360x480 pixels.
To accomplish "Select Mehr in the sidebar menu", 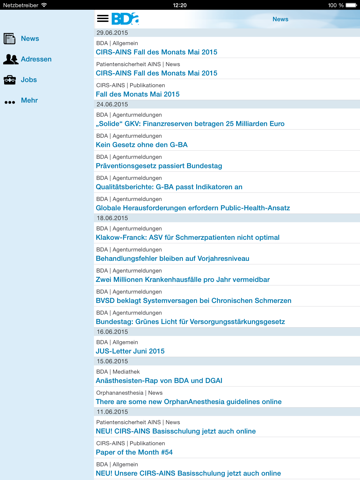I will [x=29, y=100].
